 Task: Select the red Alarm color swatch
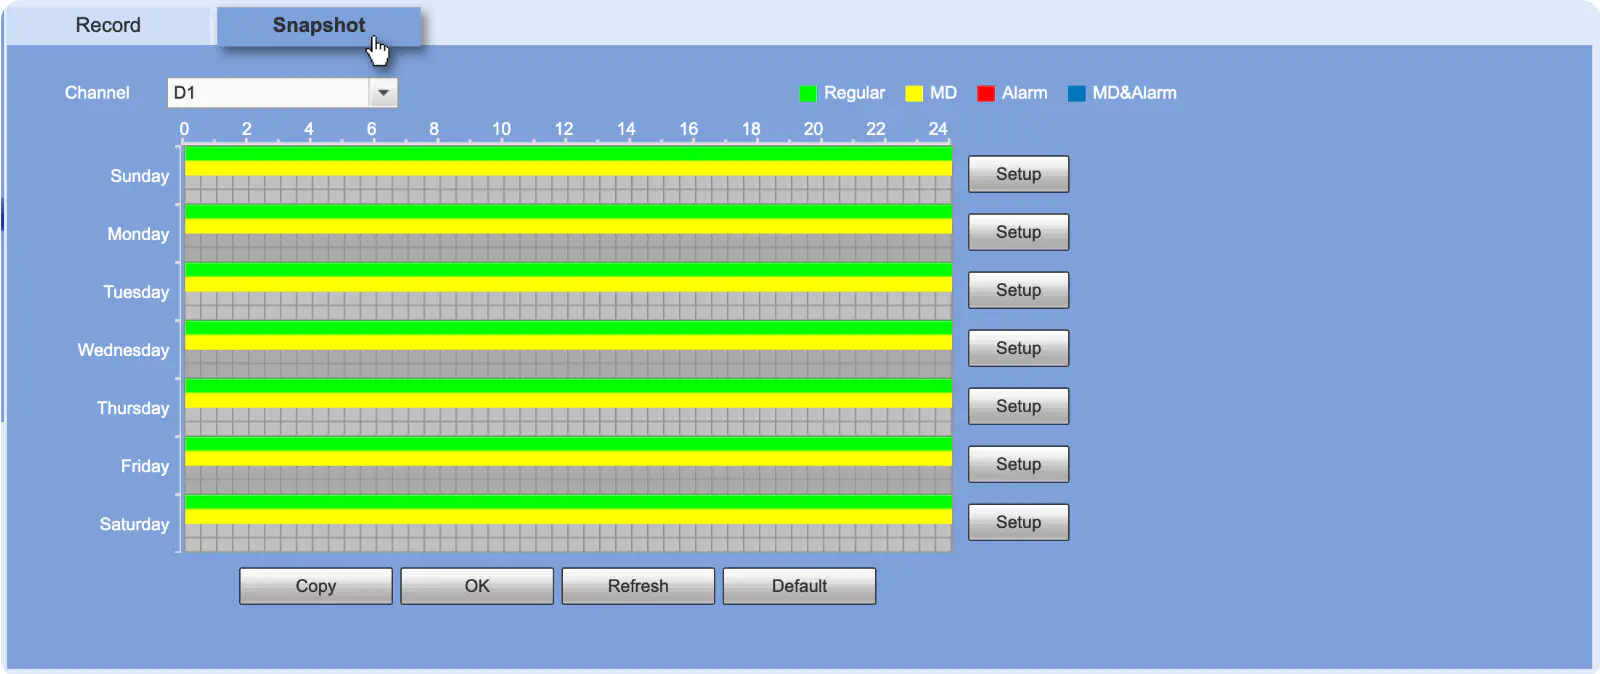click(986, 94)
